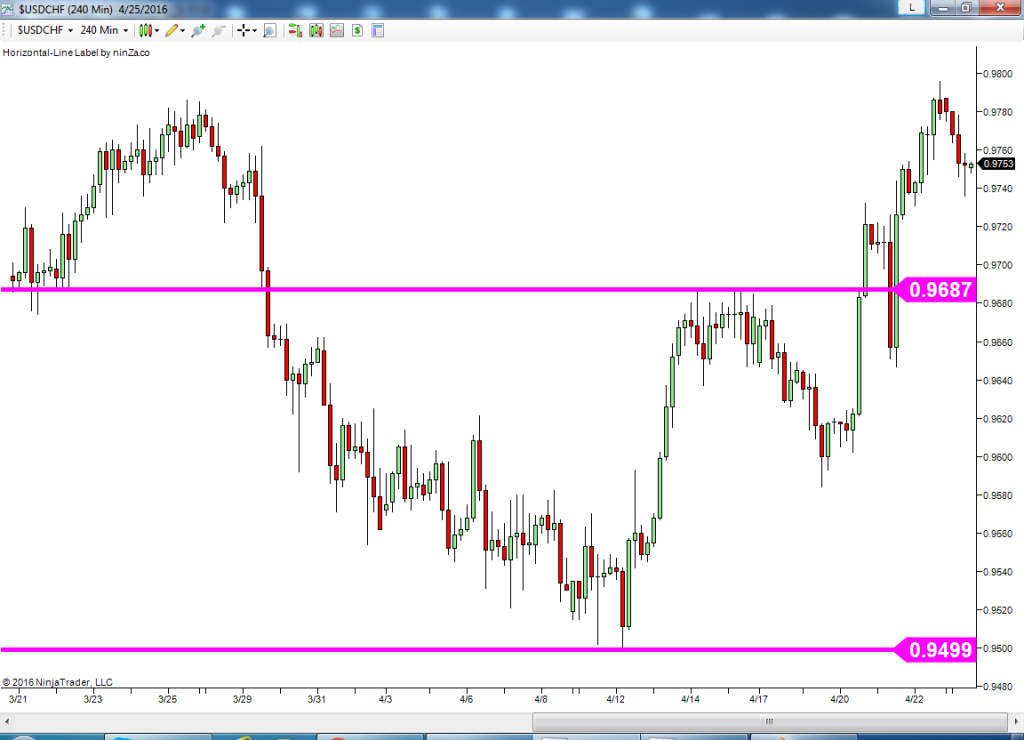Click the horizontal scrollbar thumb
Viewport: 1024px width, 740px height.
[770, 722]
